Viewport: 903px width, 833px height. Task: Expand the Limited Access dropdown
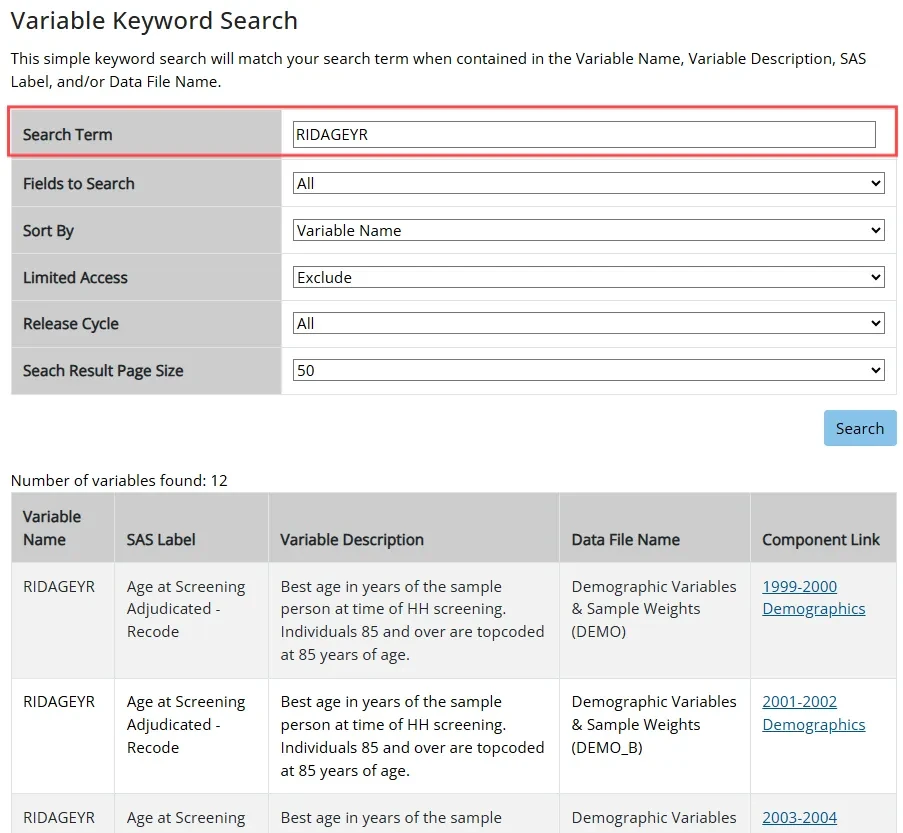(588, 277)
